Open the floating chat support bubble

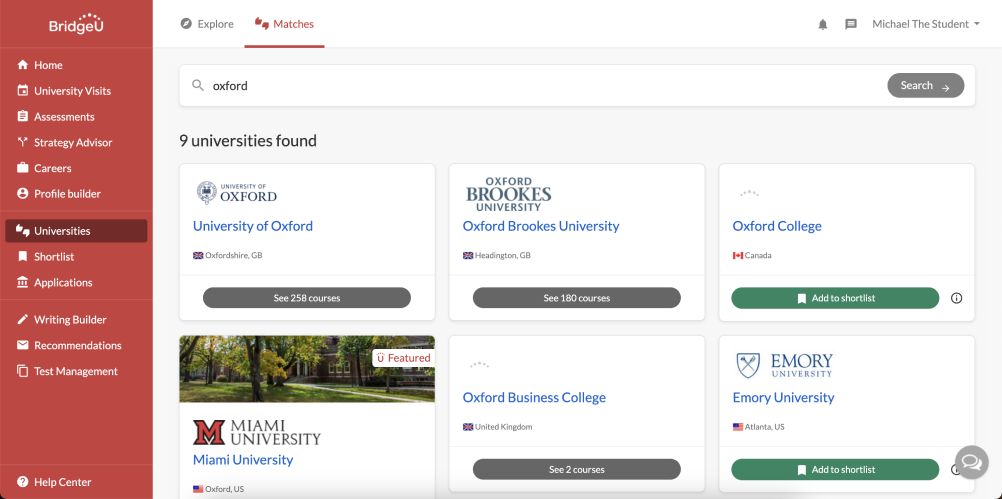click(x=971, y=462)
